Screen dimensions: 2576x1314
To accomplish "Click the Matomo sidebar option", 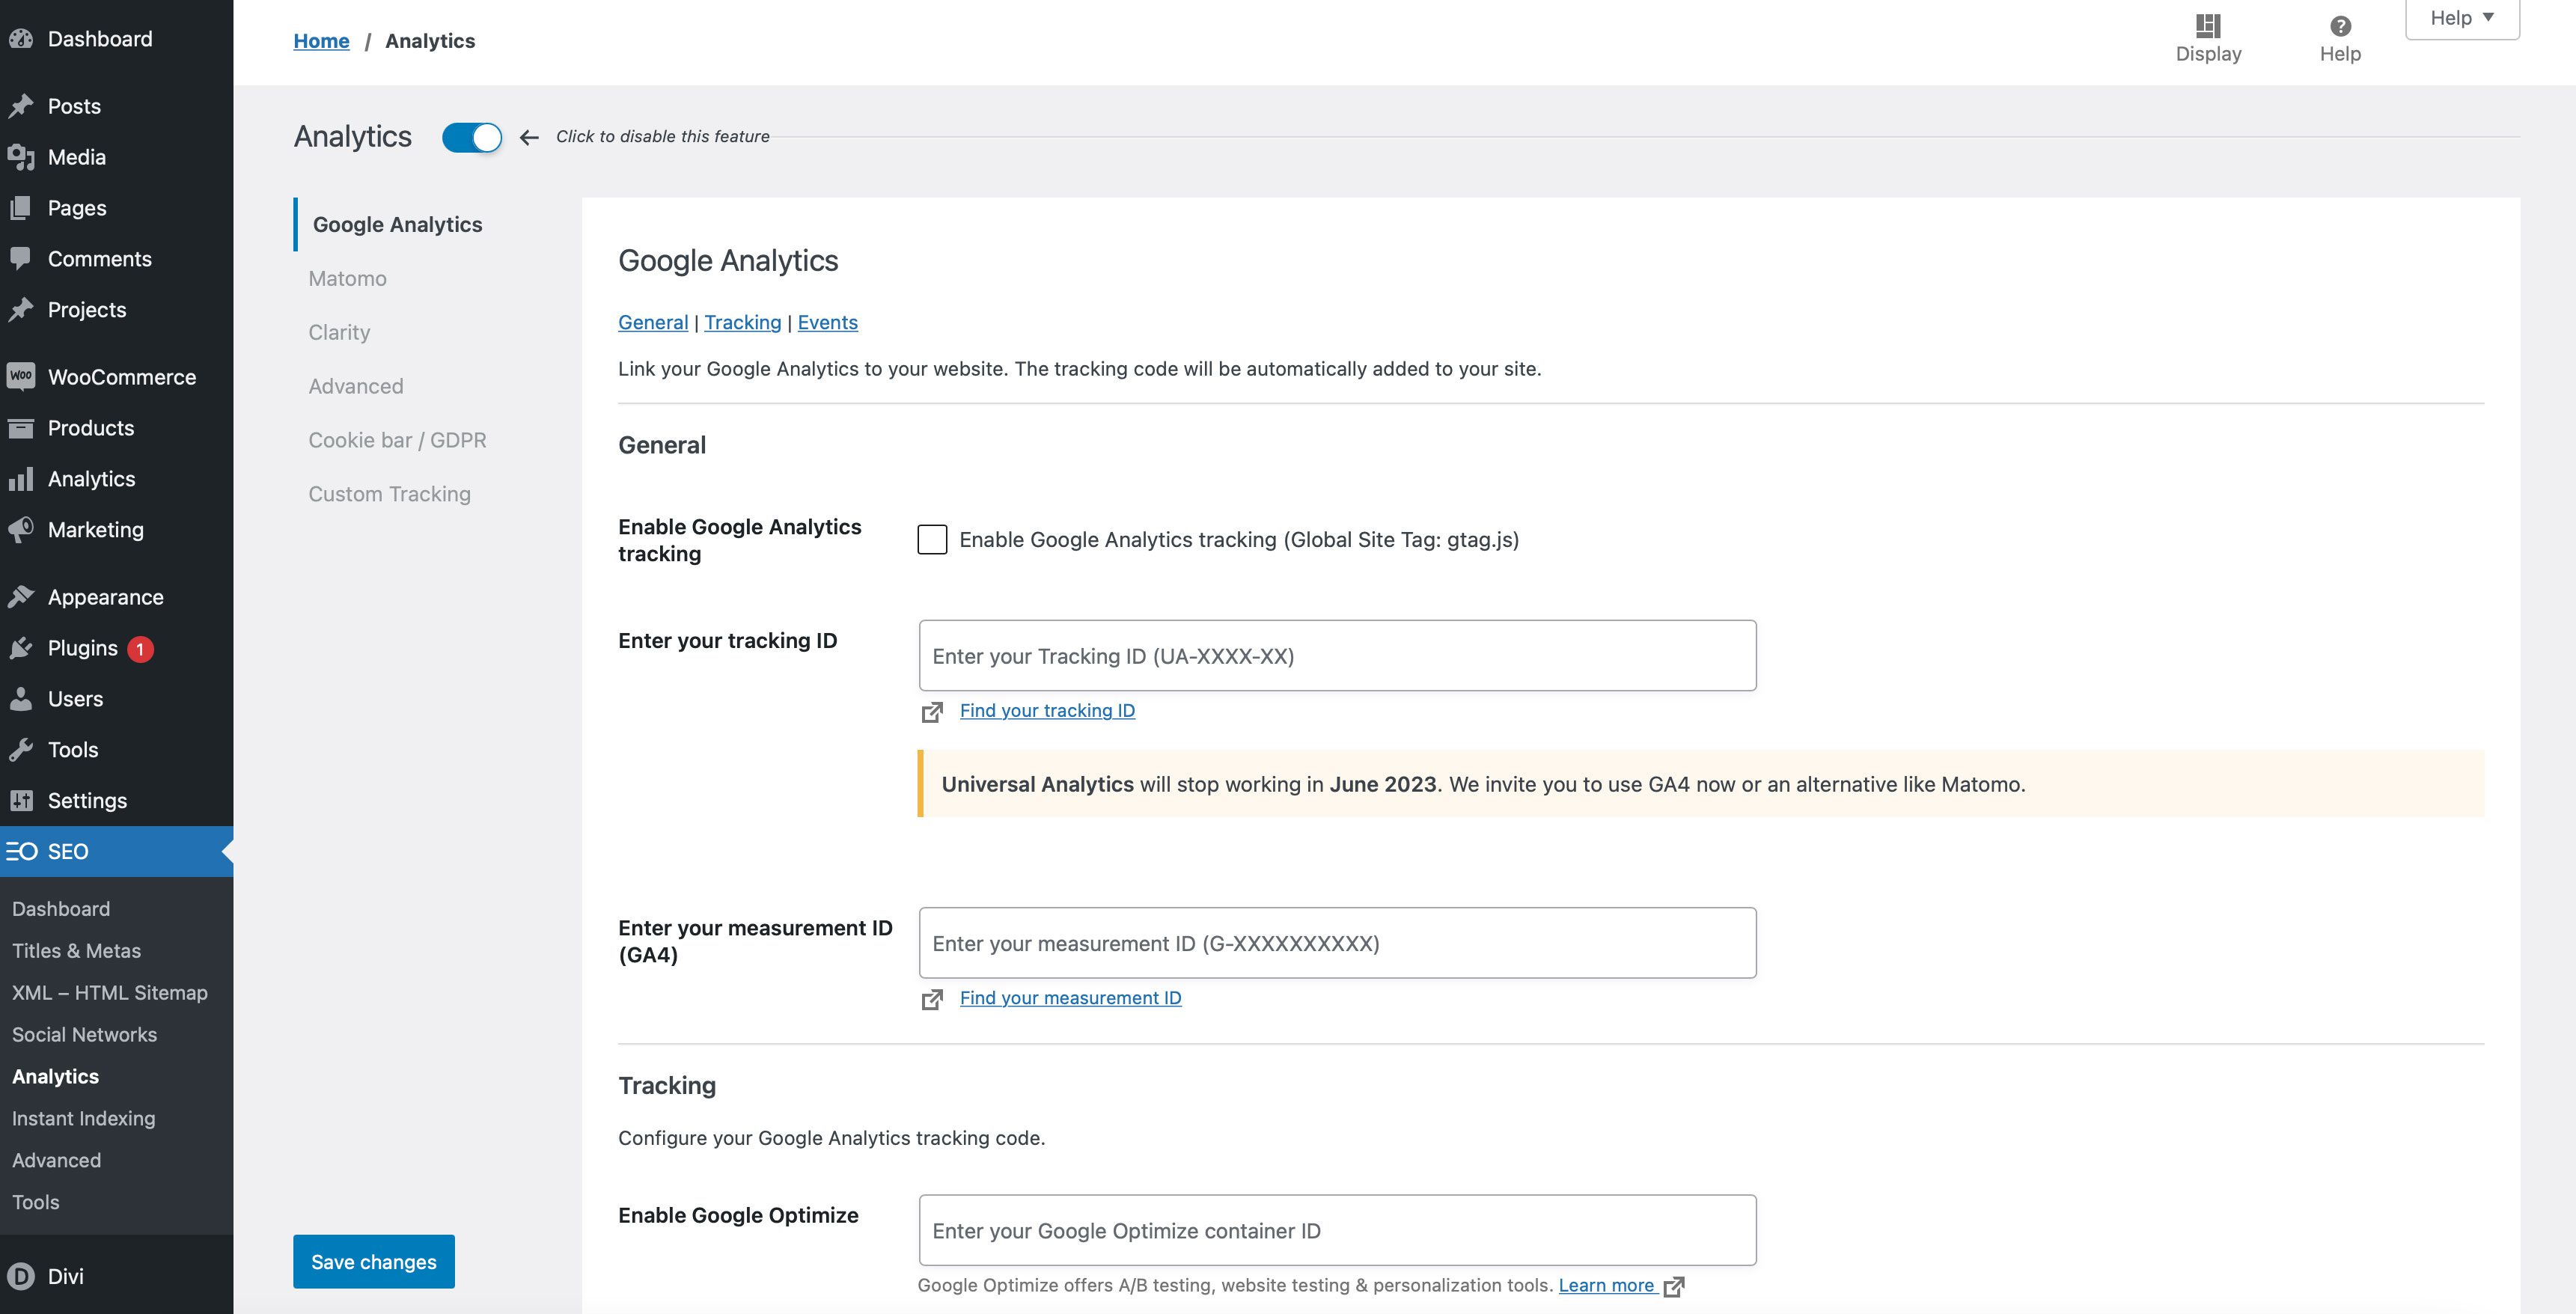I will click(x=347, y=278).
